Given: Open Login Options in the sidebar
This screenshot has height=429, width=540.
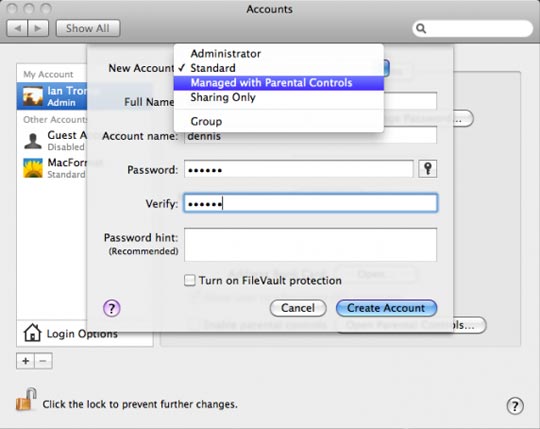Looking at the screenshot, I should click(84, 333).
